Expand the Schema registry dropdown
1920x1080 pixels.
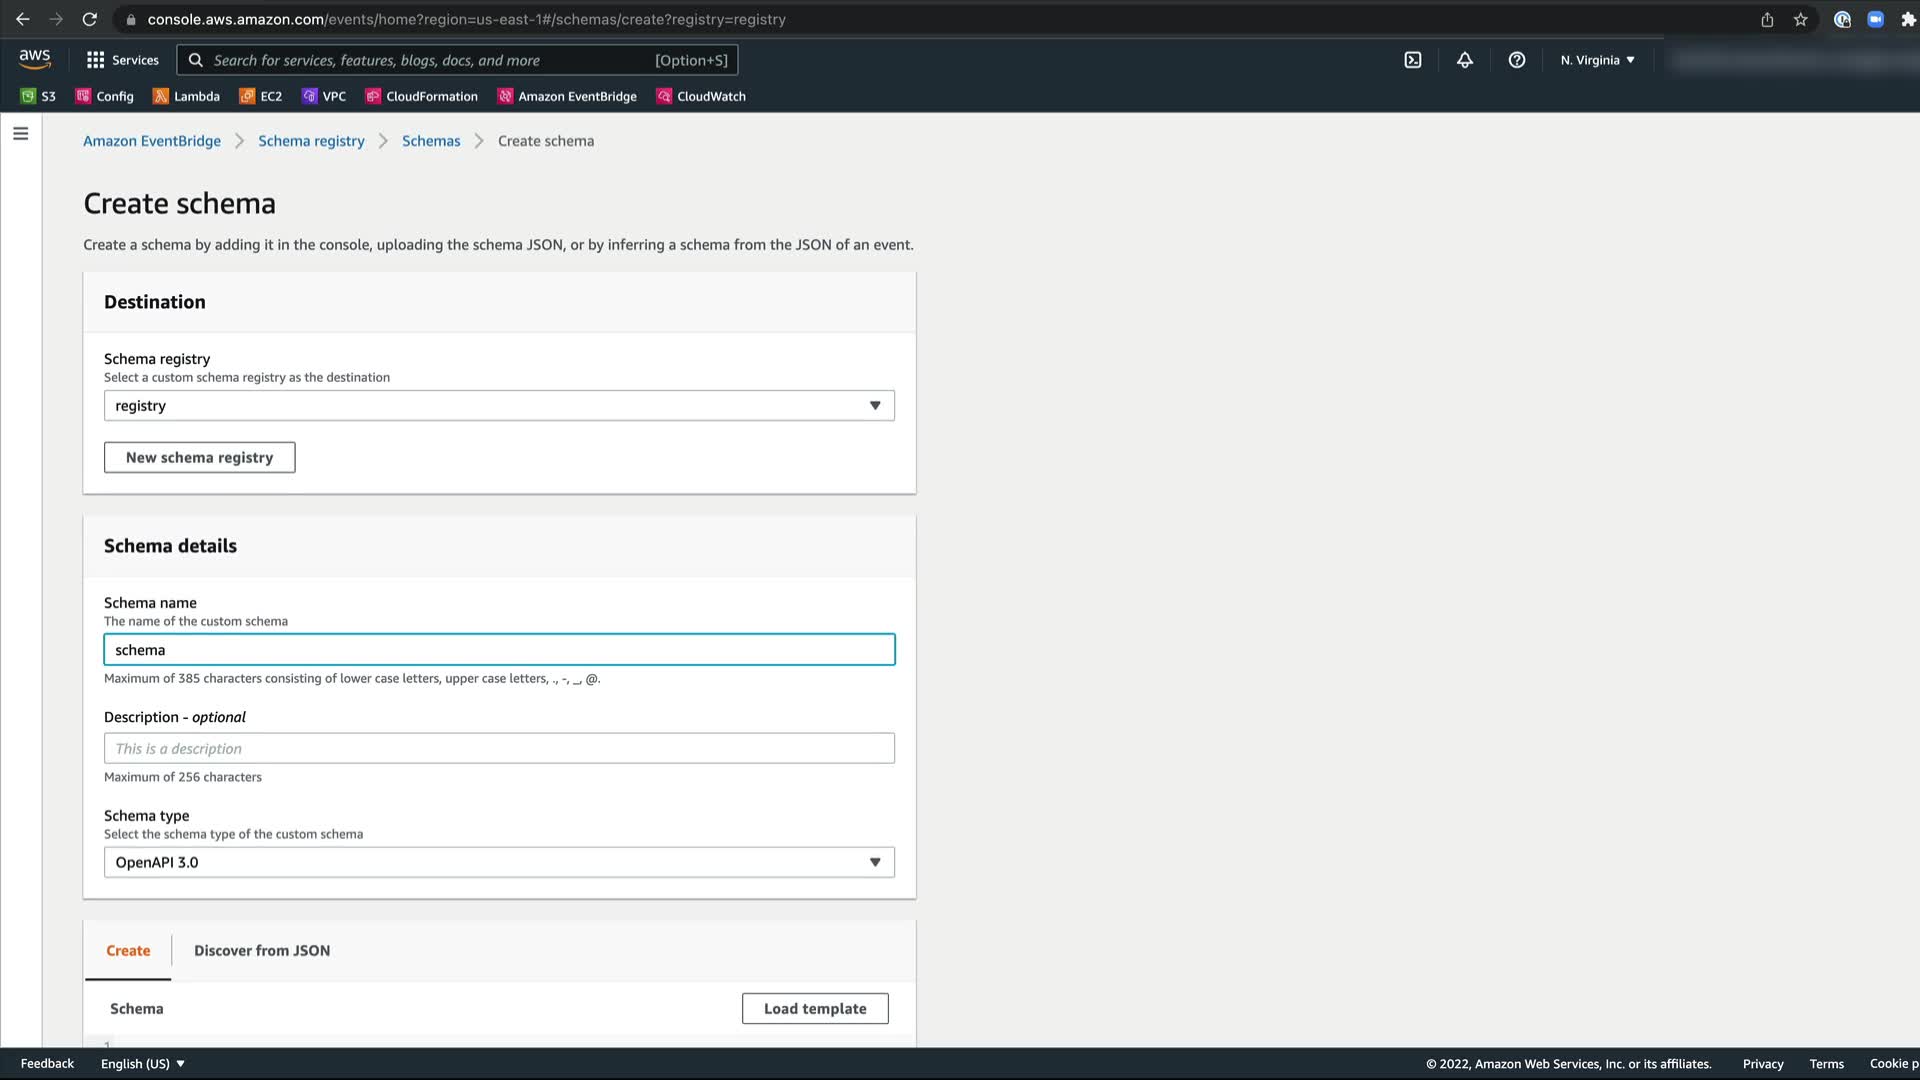click(499, 405)
